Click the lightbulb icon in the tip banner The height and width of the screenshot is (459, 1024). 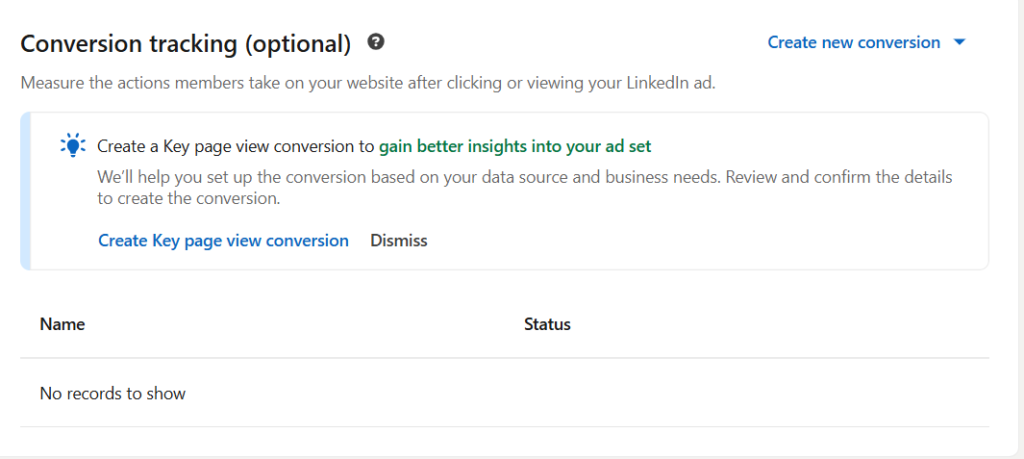click(73, 146)
